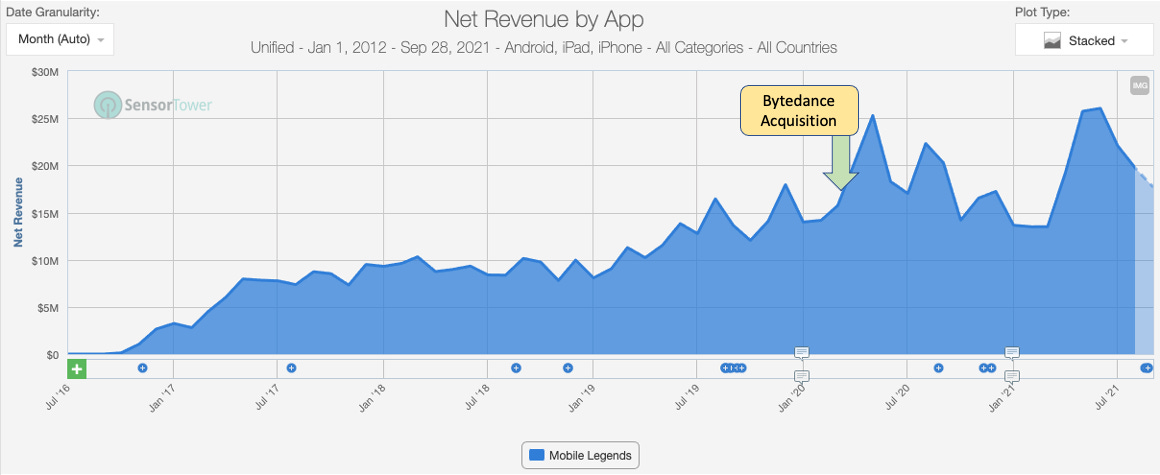Screen dimensions: 1160x475
Task: Open rightmost marker in the cluster after Jul '19
Action: (x=742, y=368)
